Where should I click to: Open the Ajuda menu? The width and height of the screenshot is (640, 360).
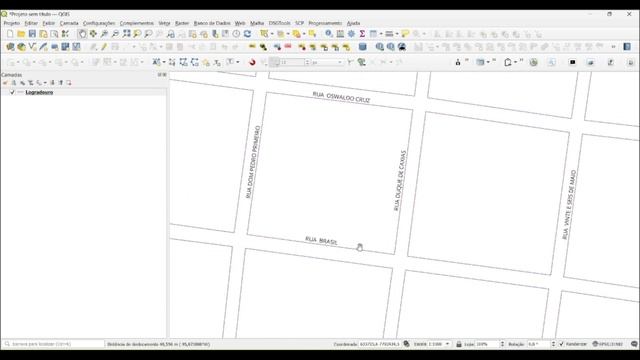pos(353,23)
